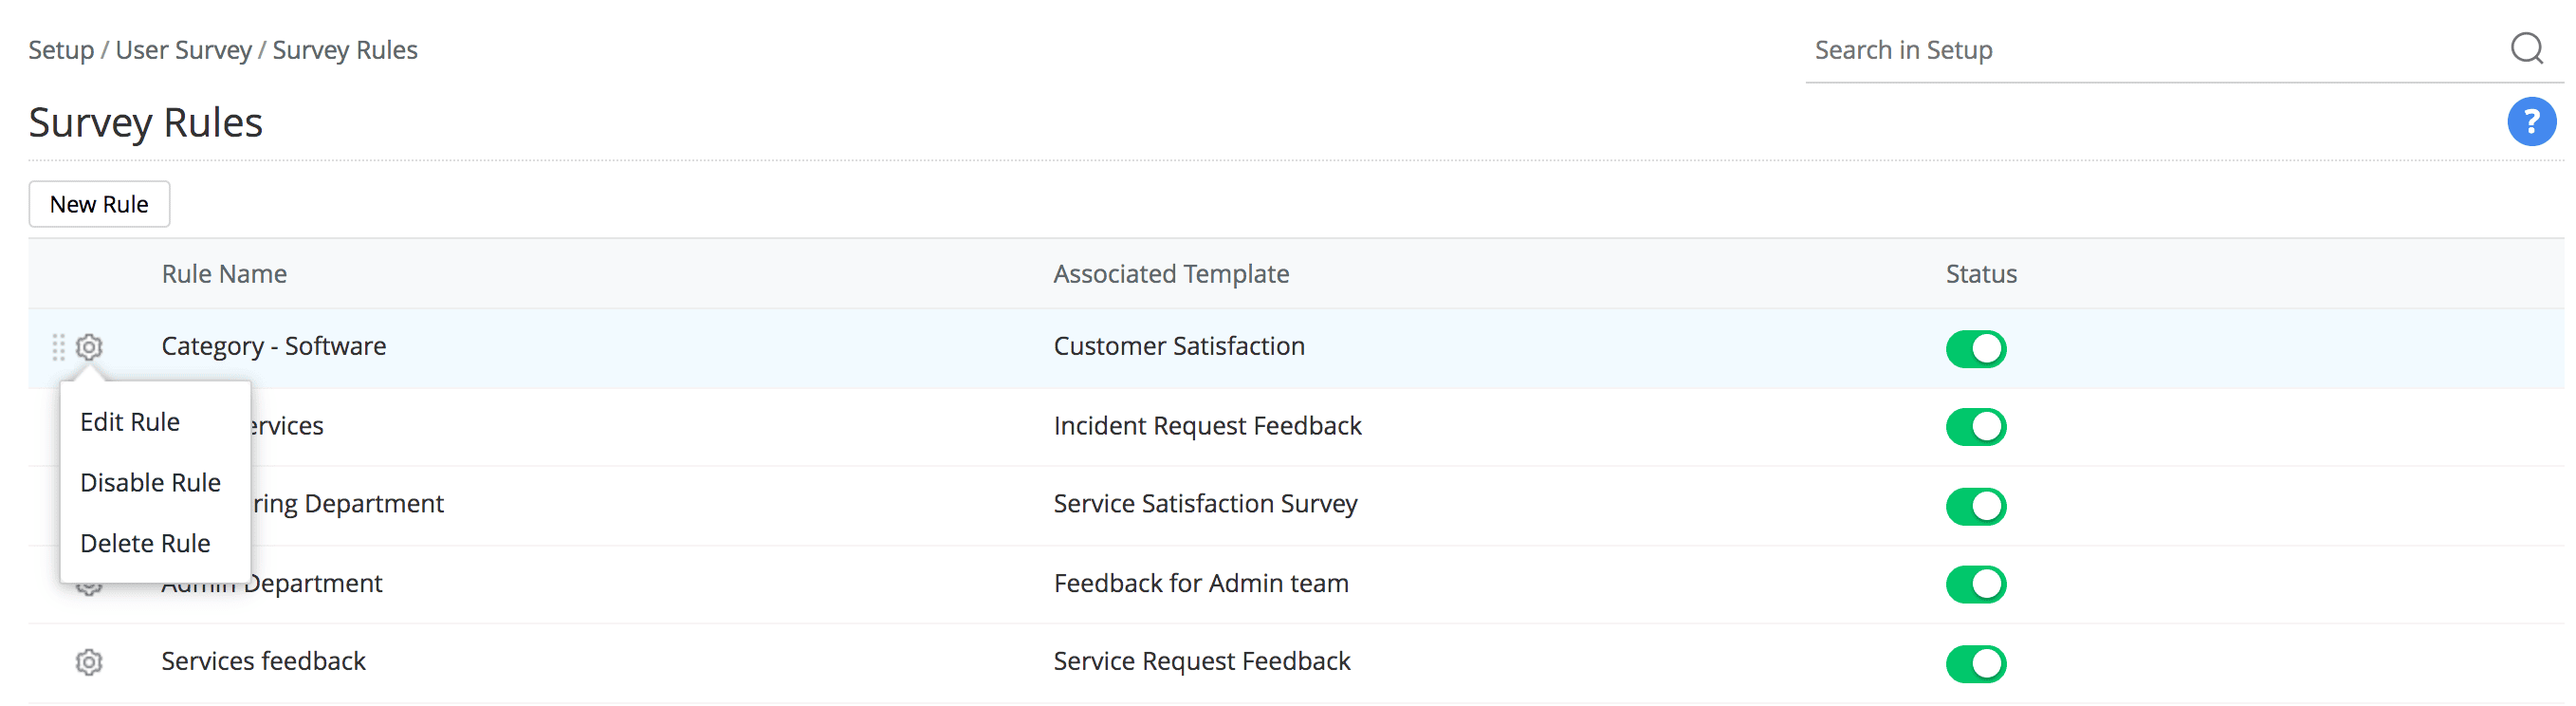This screenshot has height=706, width=2576.
Task: Open the blue help question mark icon
Action: (2530, 122)
